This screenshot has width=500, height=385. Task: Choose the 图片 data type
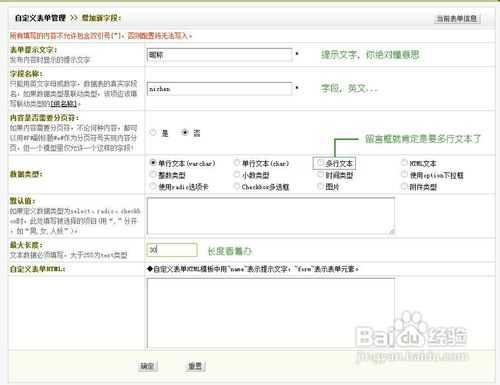320,186
